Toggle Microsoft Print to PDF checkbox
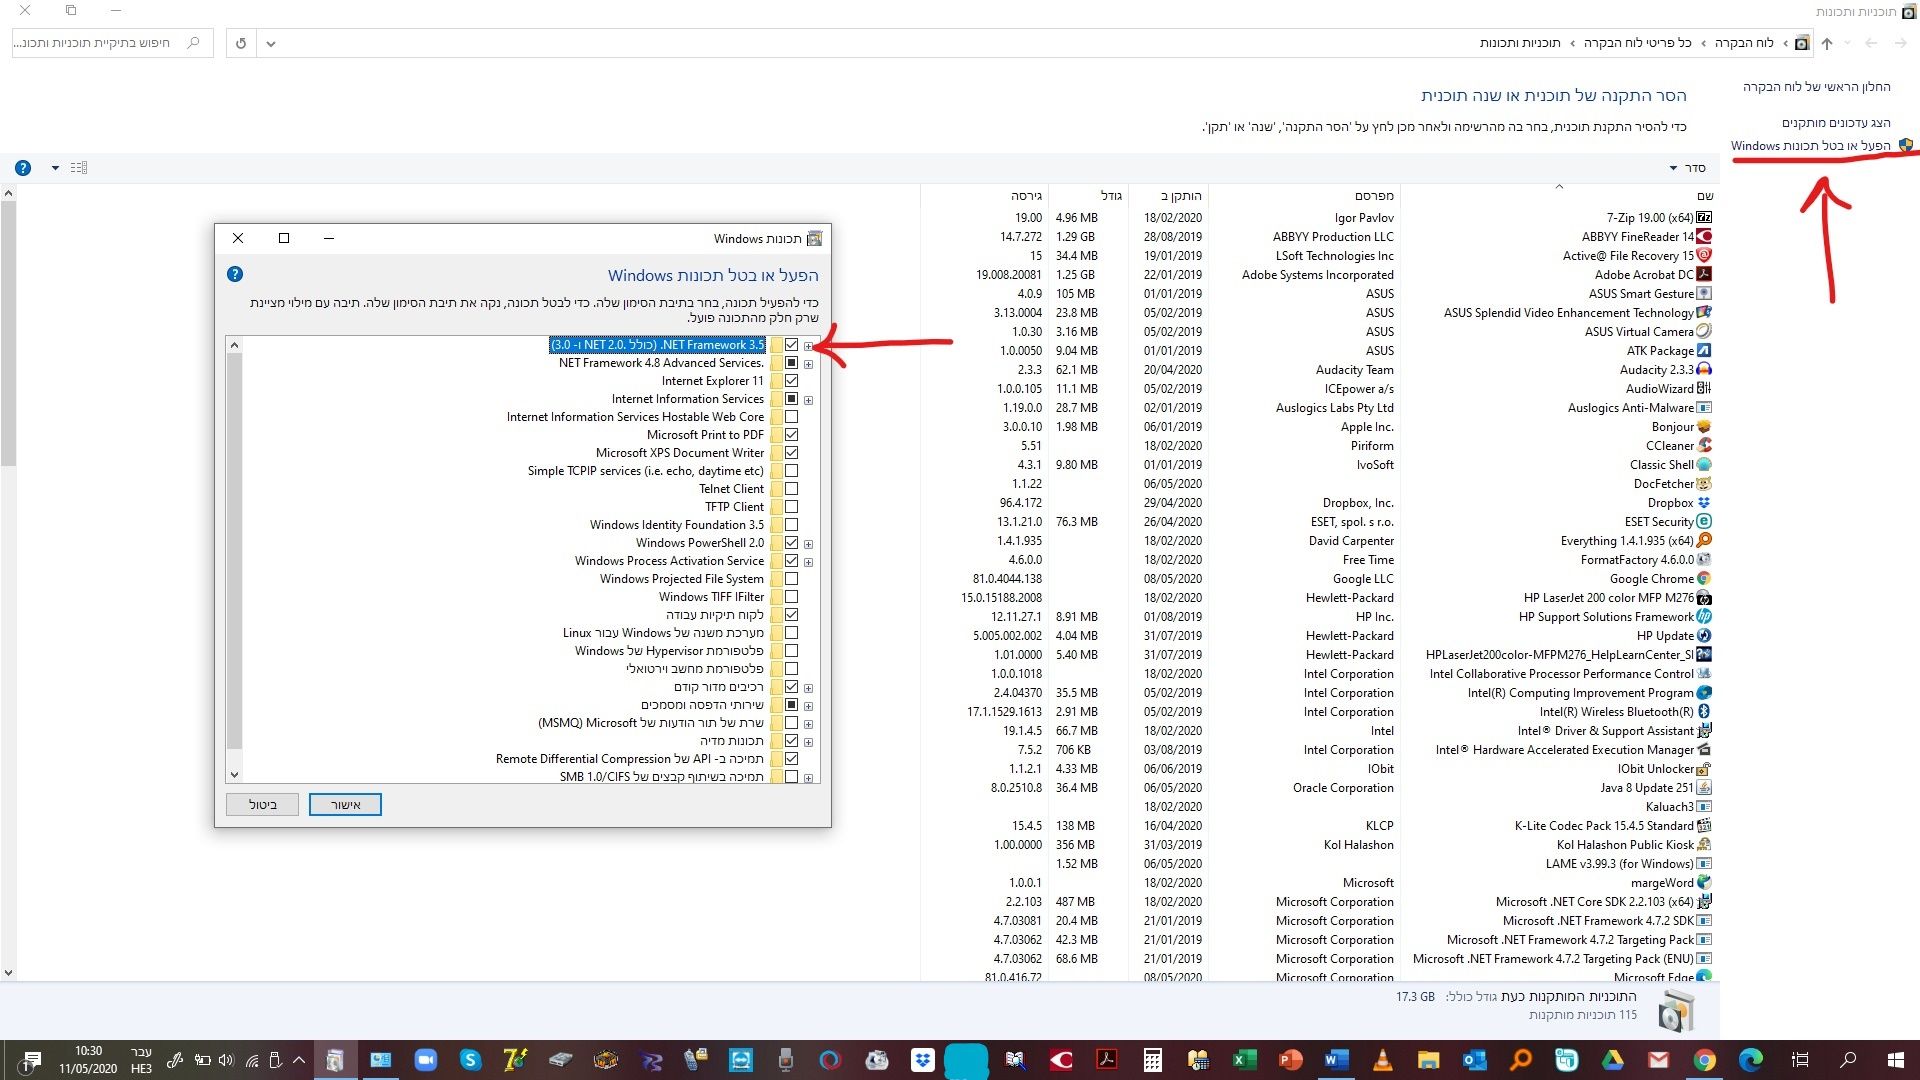 tap(791, 435)
